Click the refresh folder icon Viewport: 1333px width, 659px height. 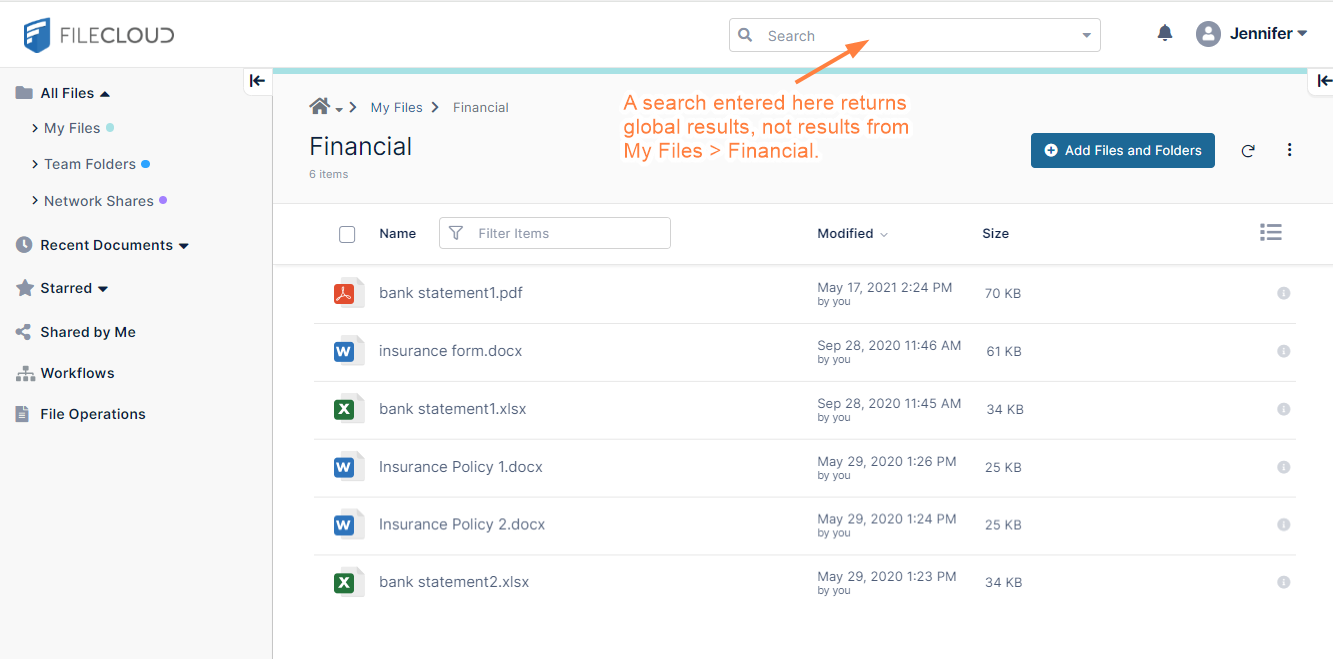[x=1248, y=151]
